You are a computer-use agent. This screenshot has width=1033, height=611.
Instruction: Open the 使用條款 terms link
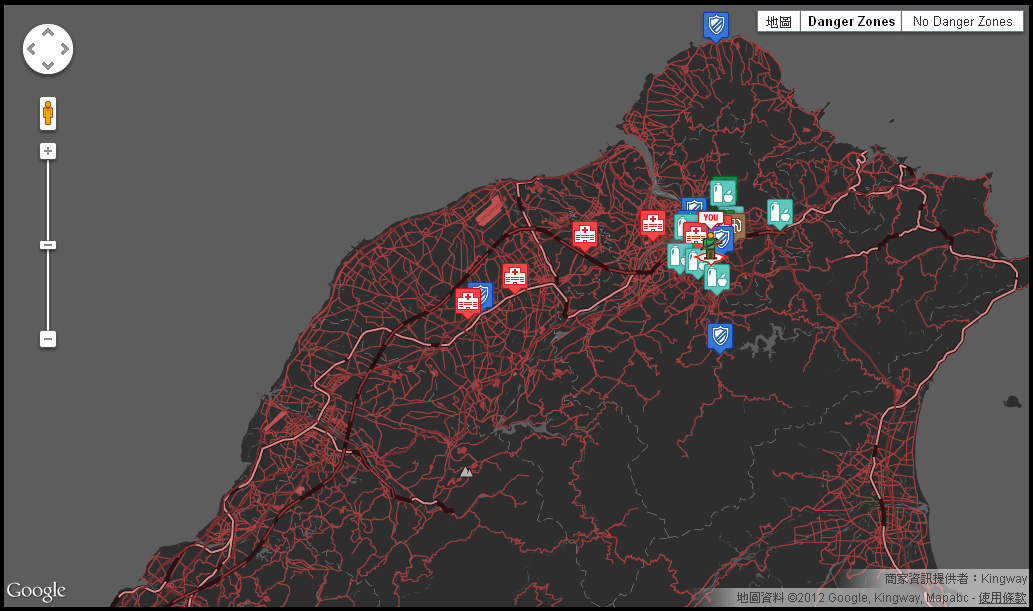pyautogui.click(x=1002, y=597)
